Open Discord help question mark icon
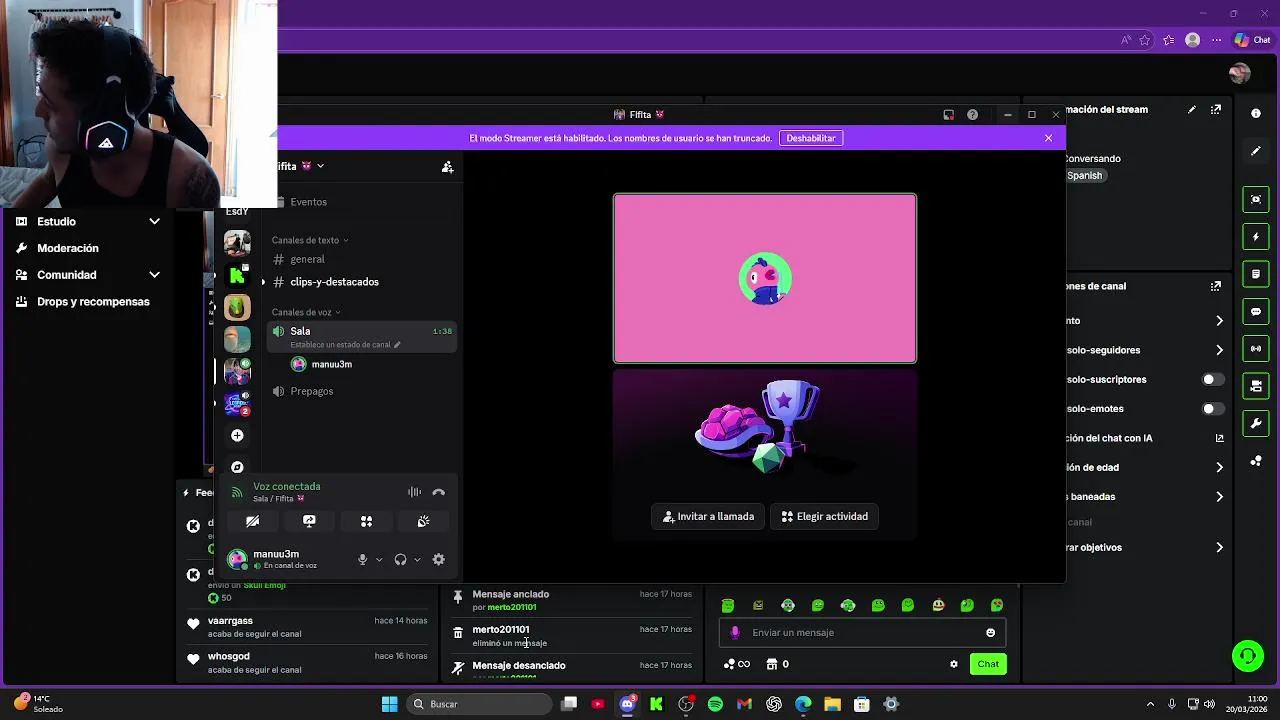This screenshot has width=1280, height=720. pos(972,115)
